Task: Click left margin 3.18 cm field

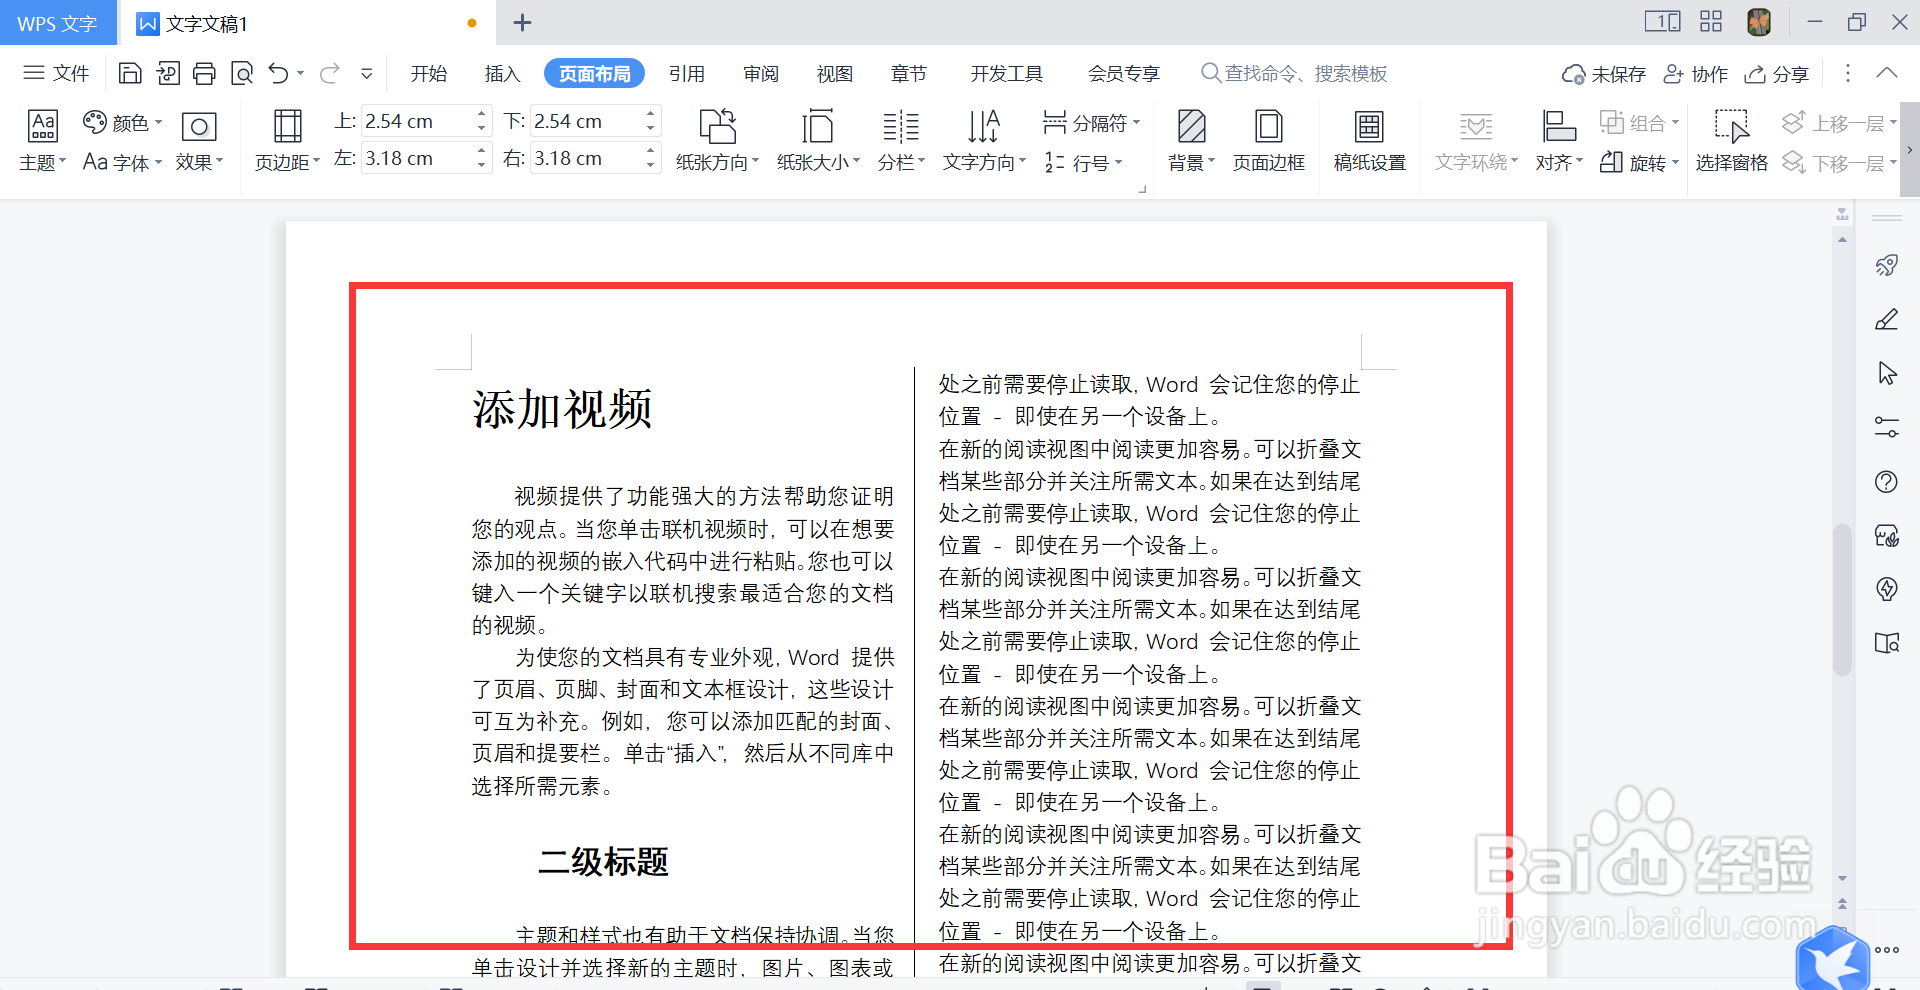Action: [417, 158]
